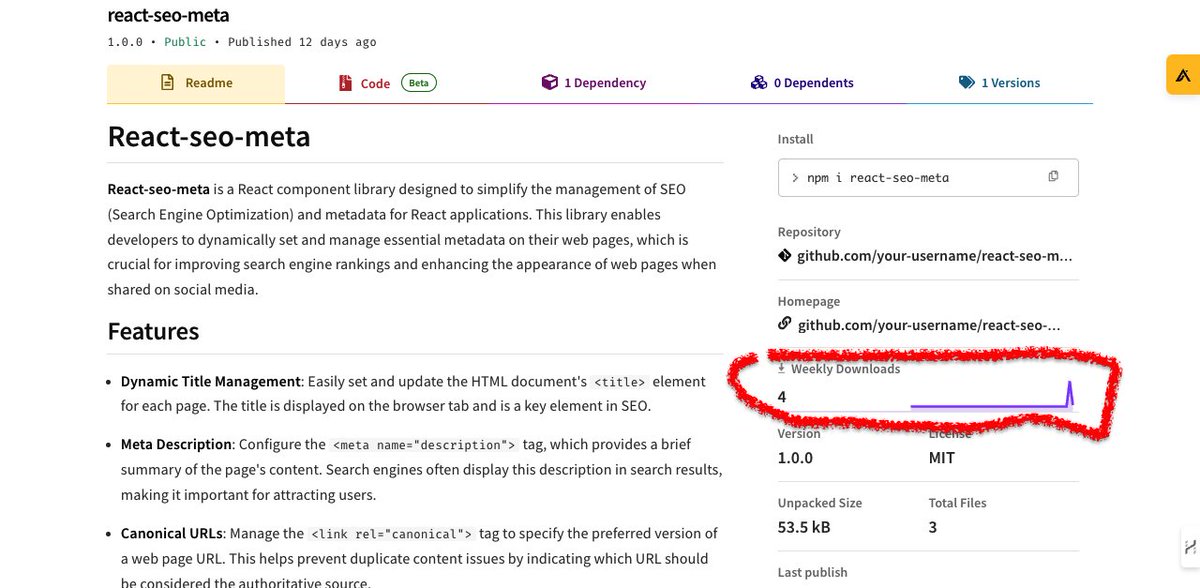Click the react-seo-meta package title
This screenshot has width=1200, height=588.
point(168,15)
